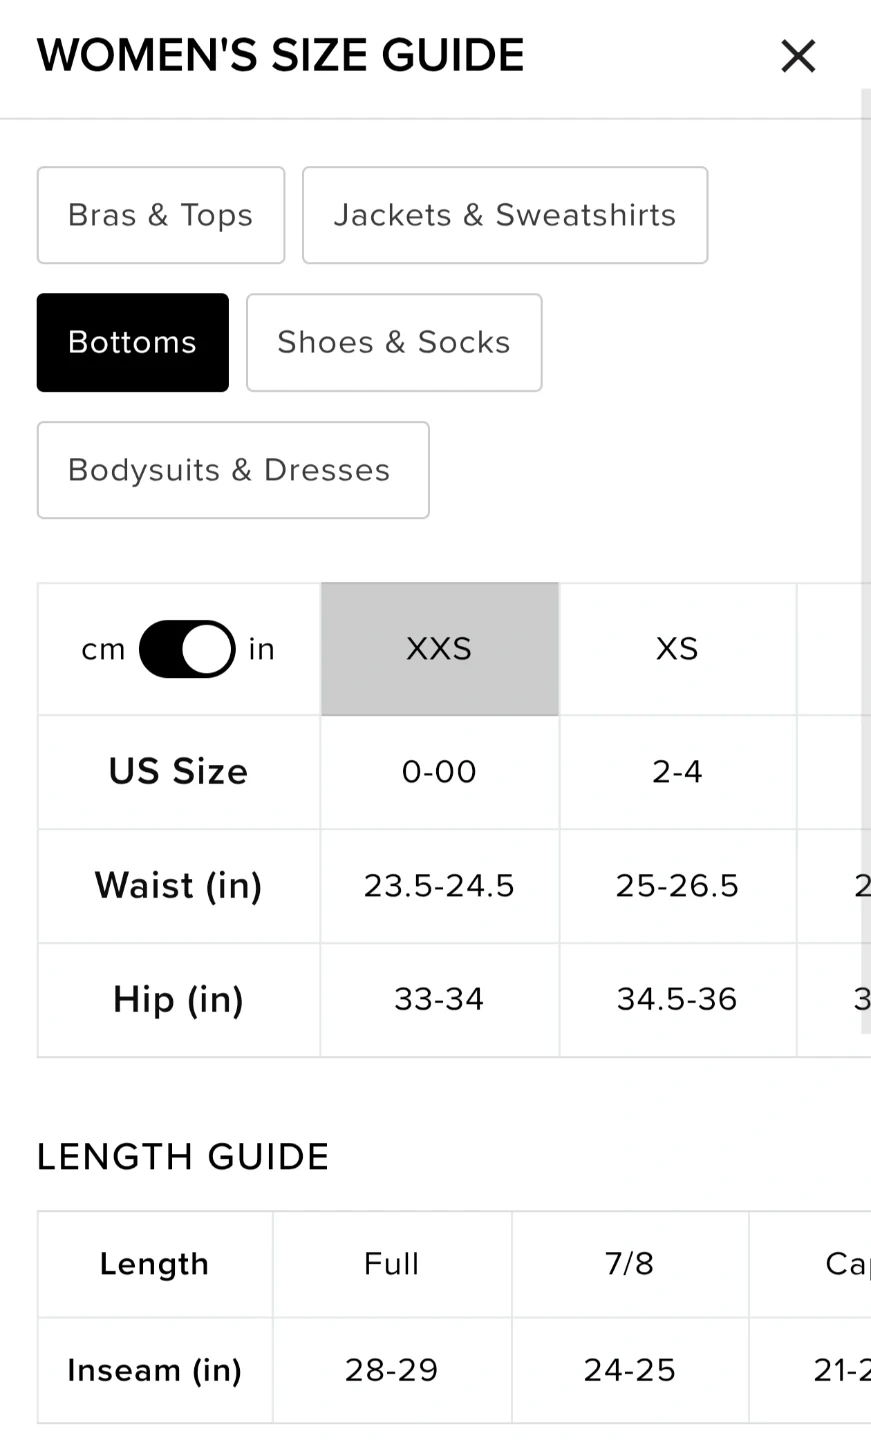Select the Jackets & Sweatshirts tab
Viewport: 871px width, 1440px height.
[x=505, y=215]
